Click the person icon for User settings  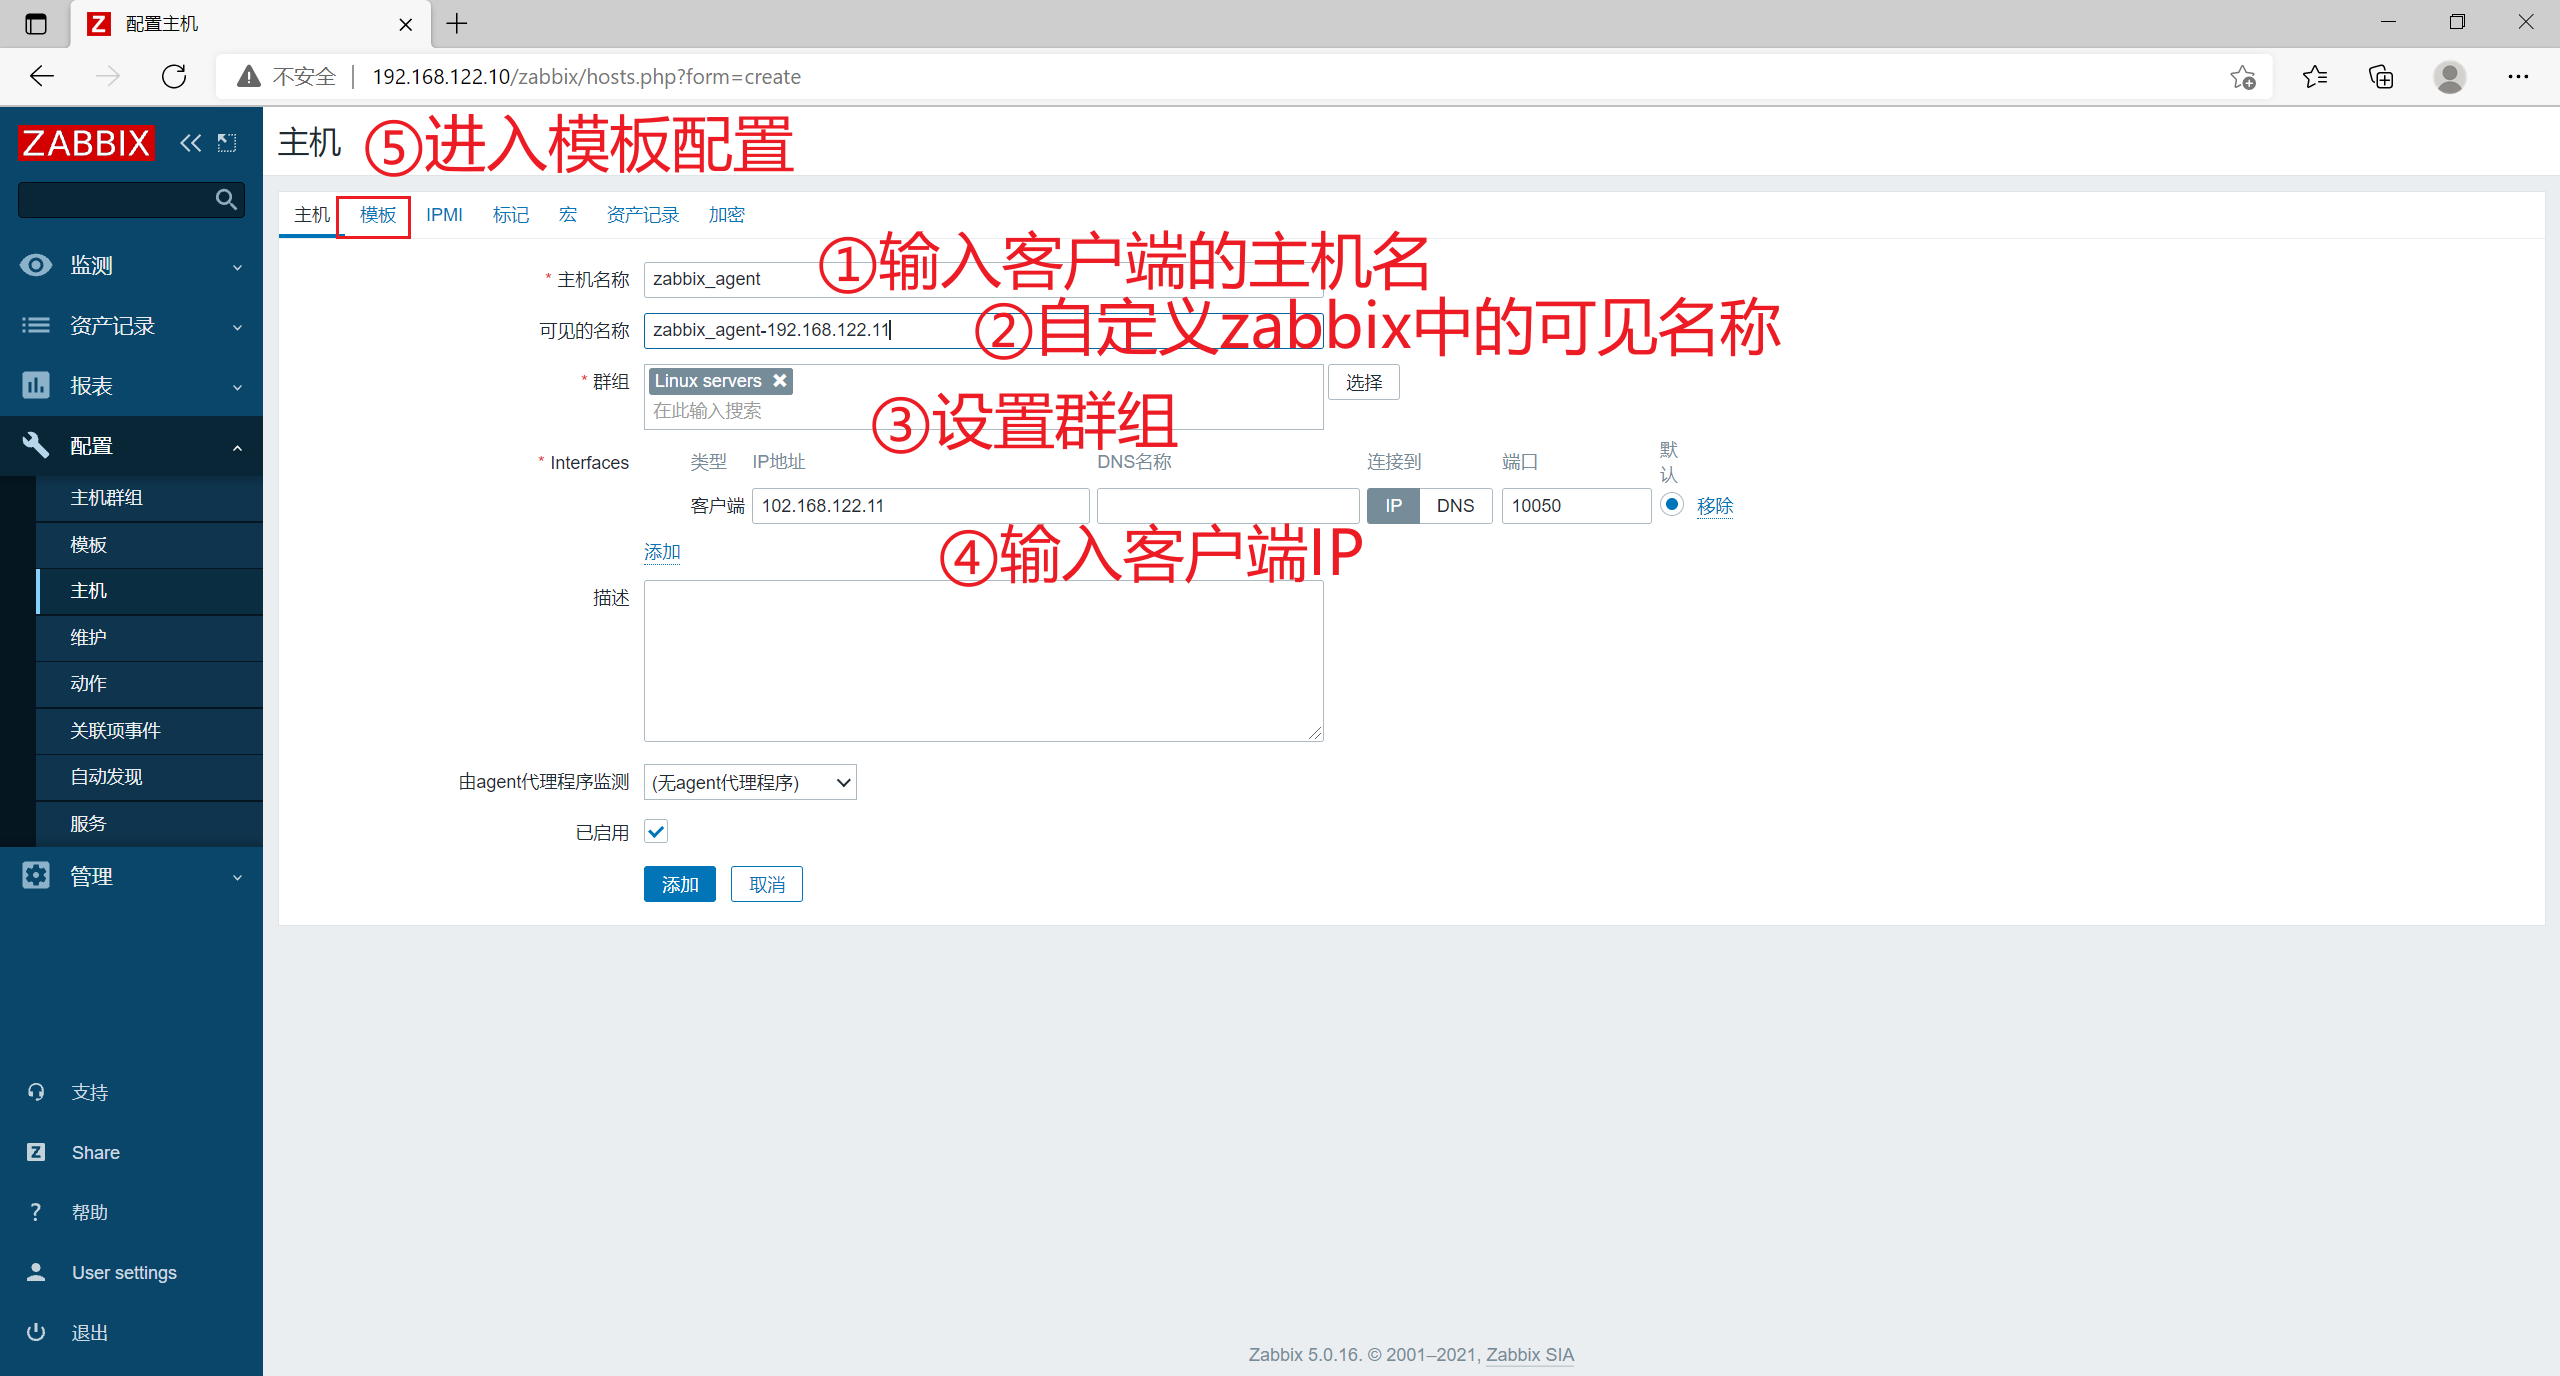point(36,1272)
